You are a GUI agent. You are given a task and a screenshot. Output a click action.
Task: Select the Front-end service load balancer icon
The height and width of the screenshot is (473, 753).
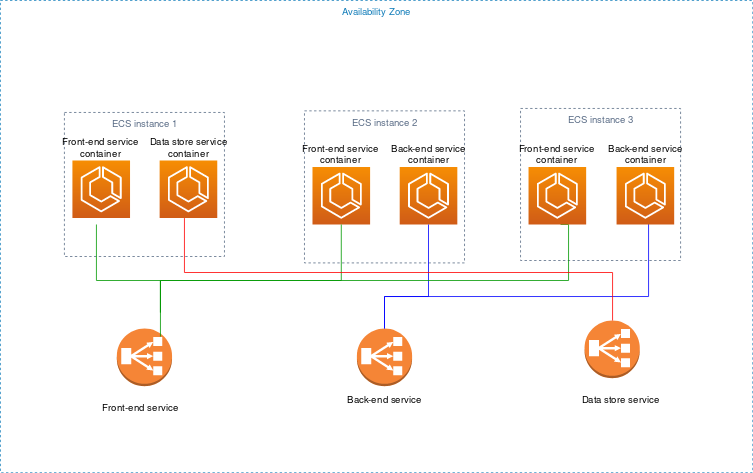tap(144, 357)
